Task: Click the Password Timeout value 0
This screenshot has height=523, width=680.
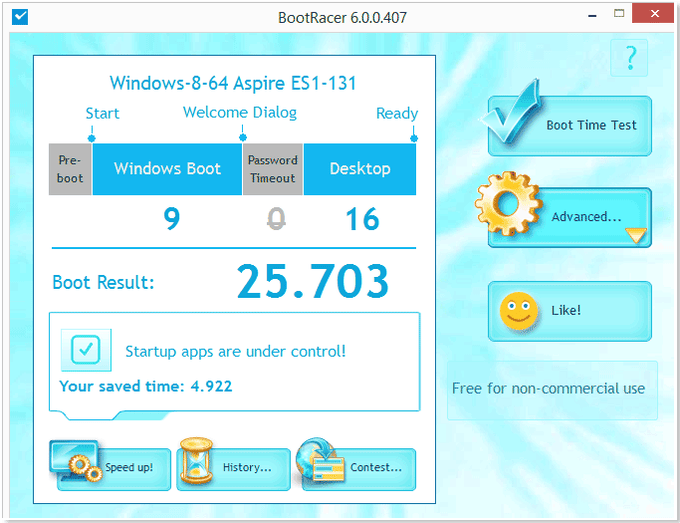Action: pyautogui.click(x=276, y=219)
